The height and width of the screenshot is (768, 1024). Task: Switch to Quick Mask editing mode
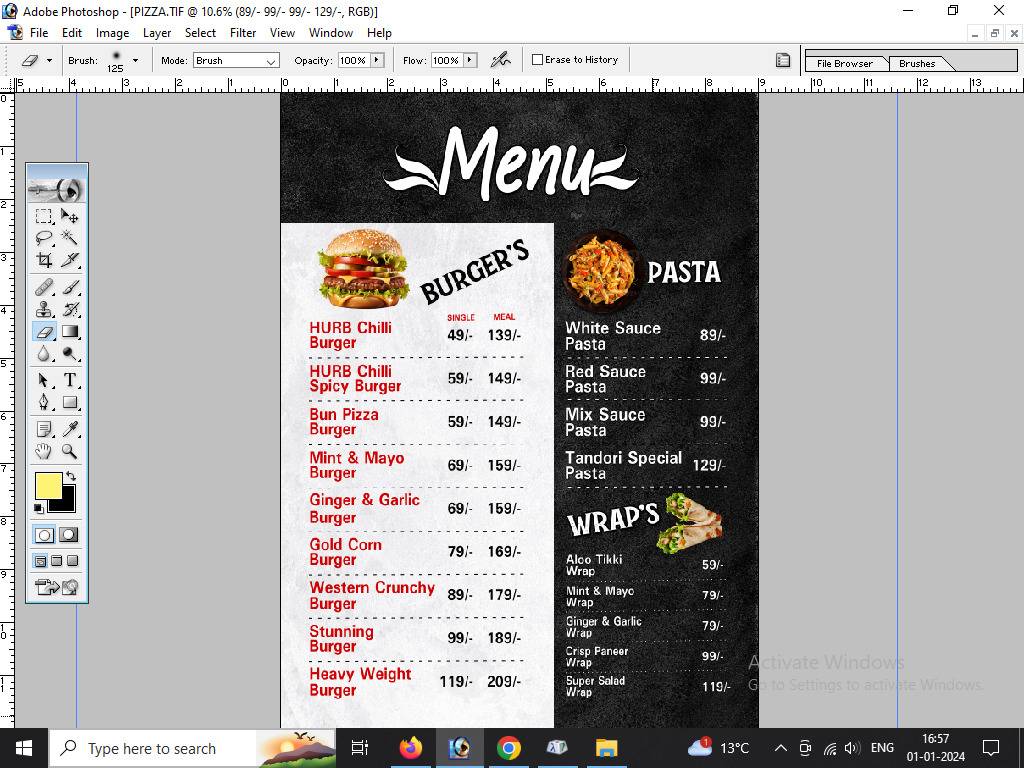tap(68, 535)
